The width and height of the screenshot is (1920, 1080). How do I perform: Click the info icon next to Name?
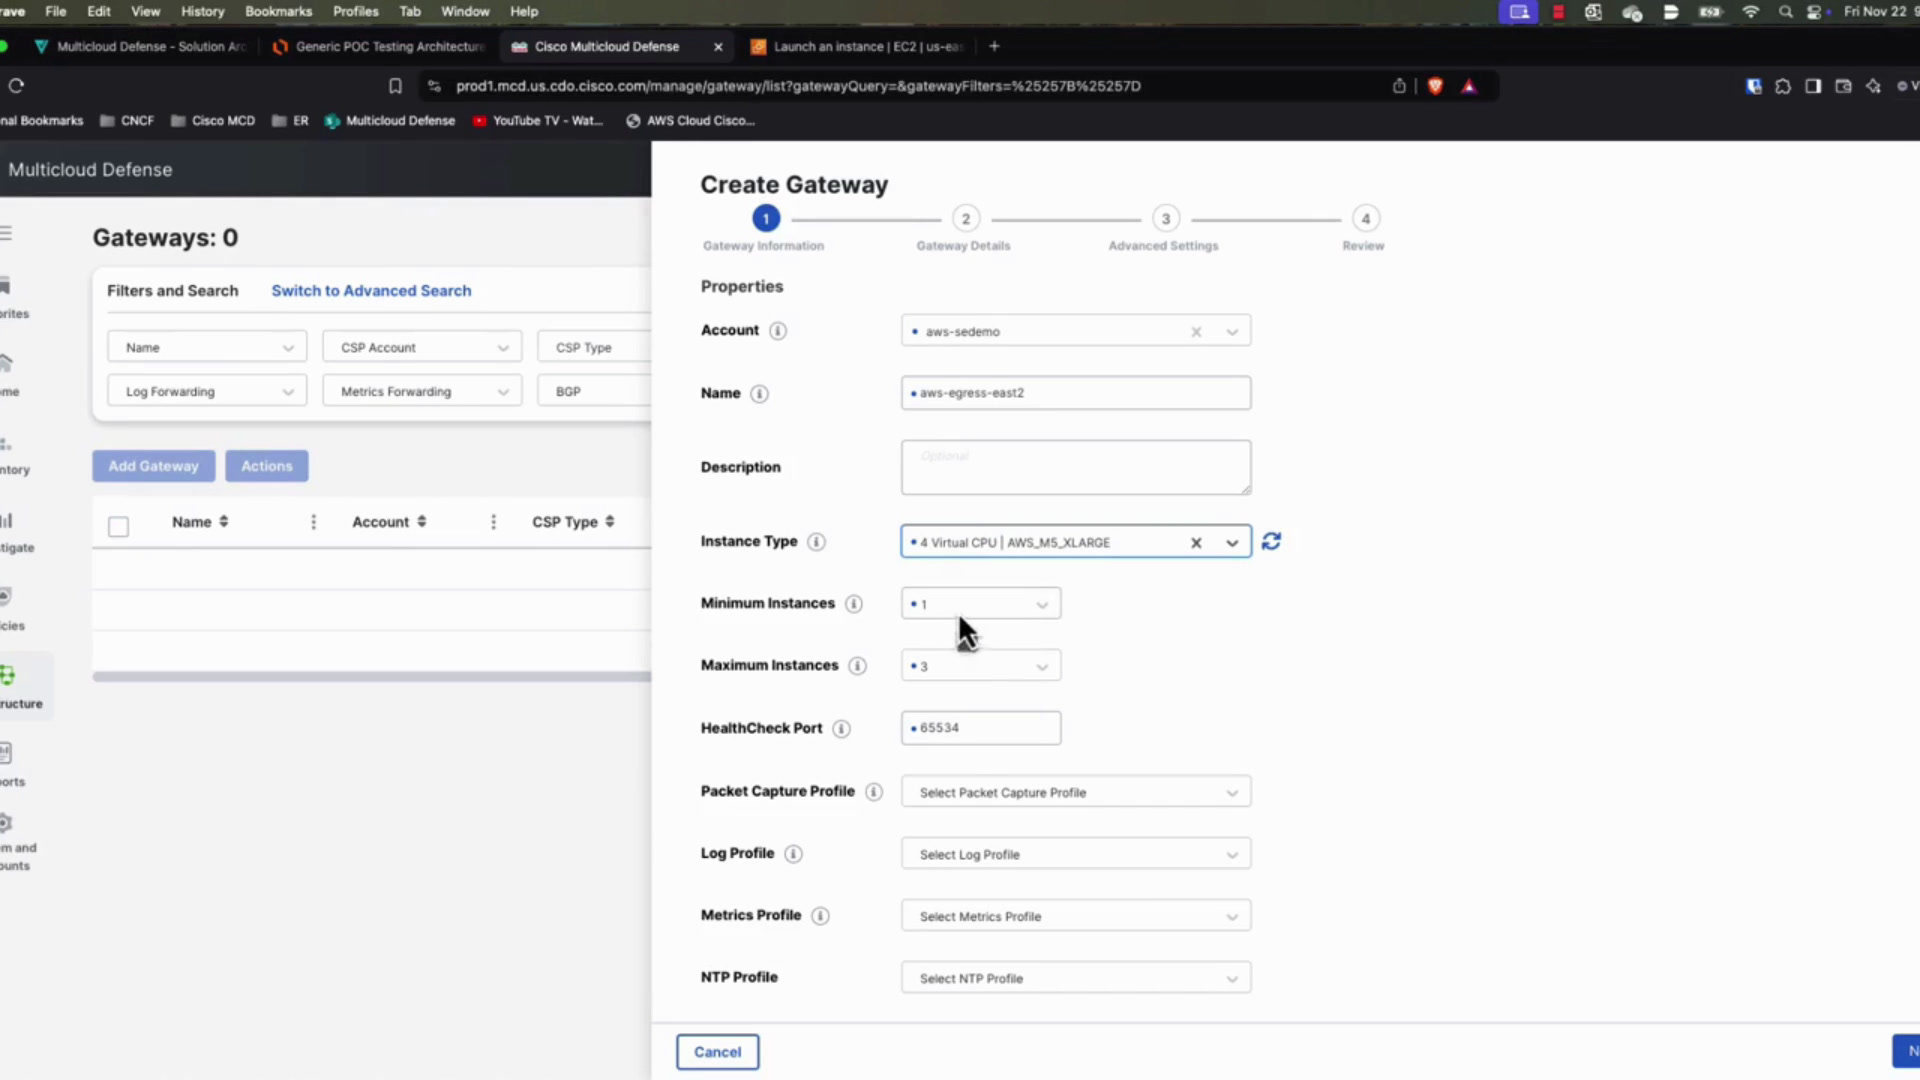click(760, 394)
